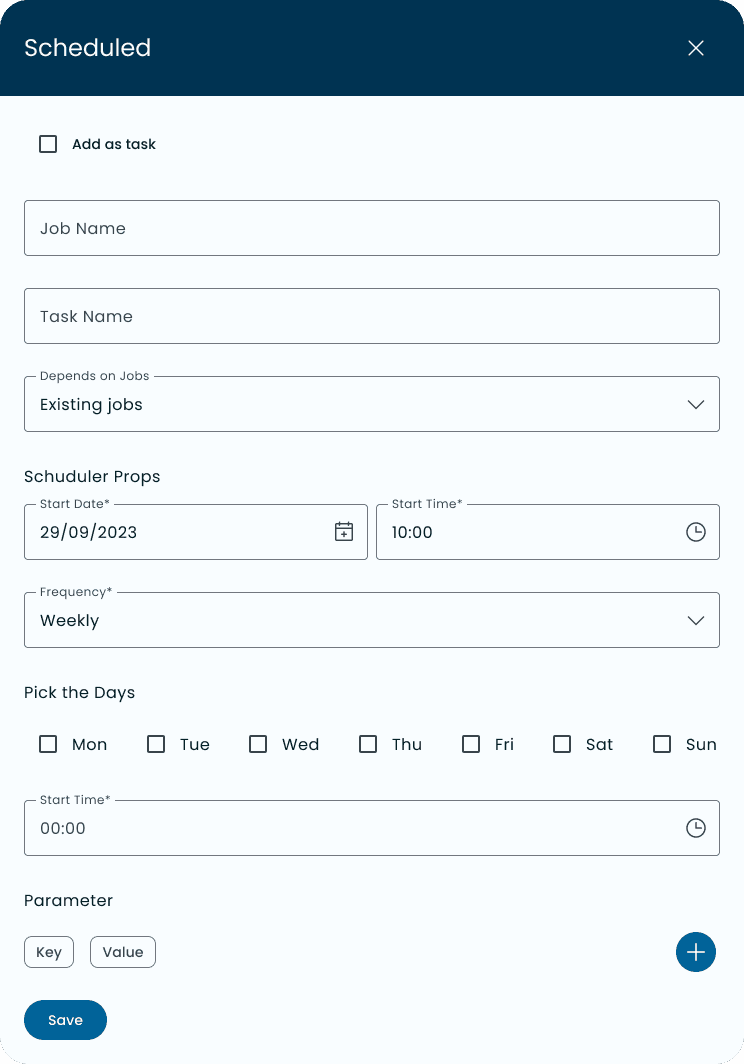
Task: Check the Thu day box
Action: [368, 744]
